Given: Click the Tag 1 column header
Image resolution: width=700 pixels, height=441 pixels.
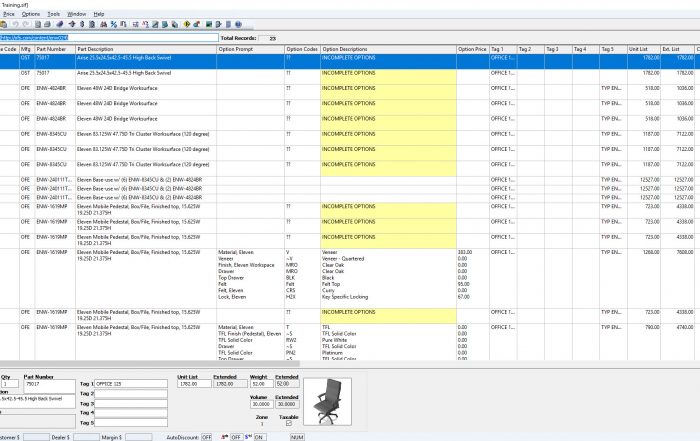Looking at the screenshot, I should tap(503, 49).
